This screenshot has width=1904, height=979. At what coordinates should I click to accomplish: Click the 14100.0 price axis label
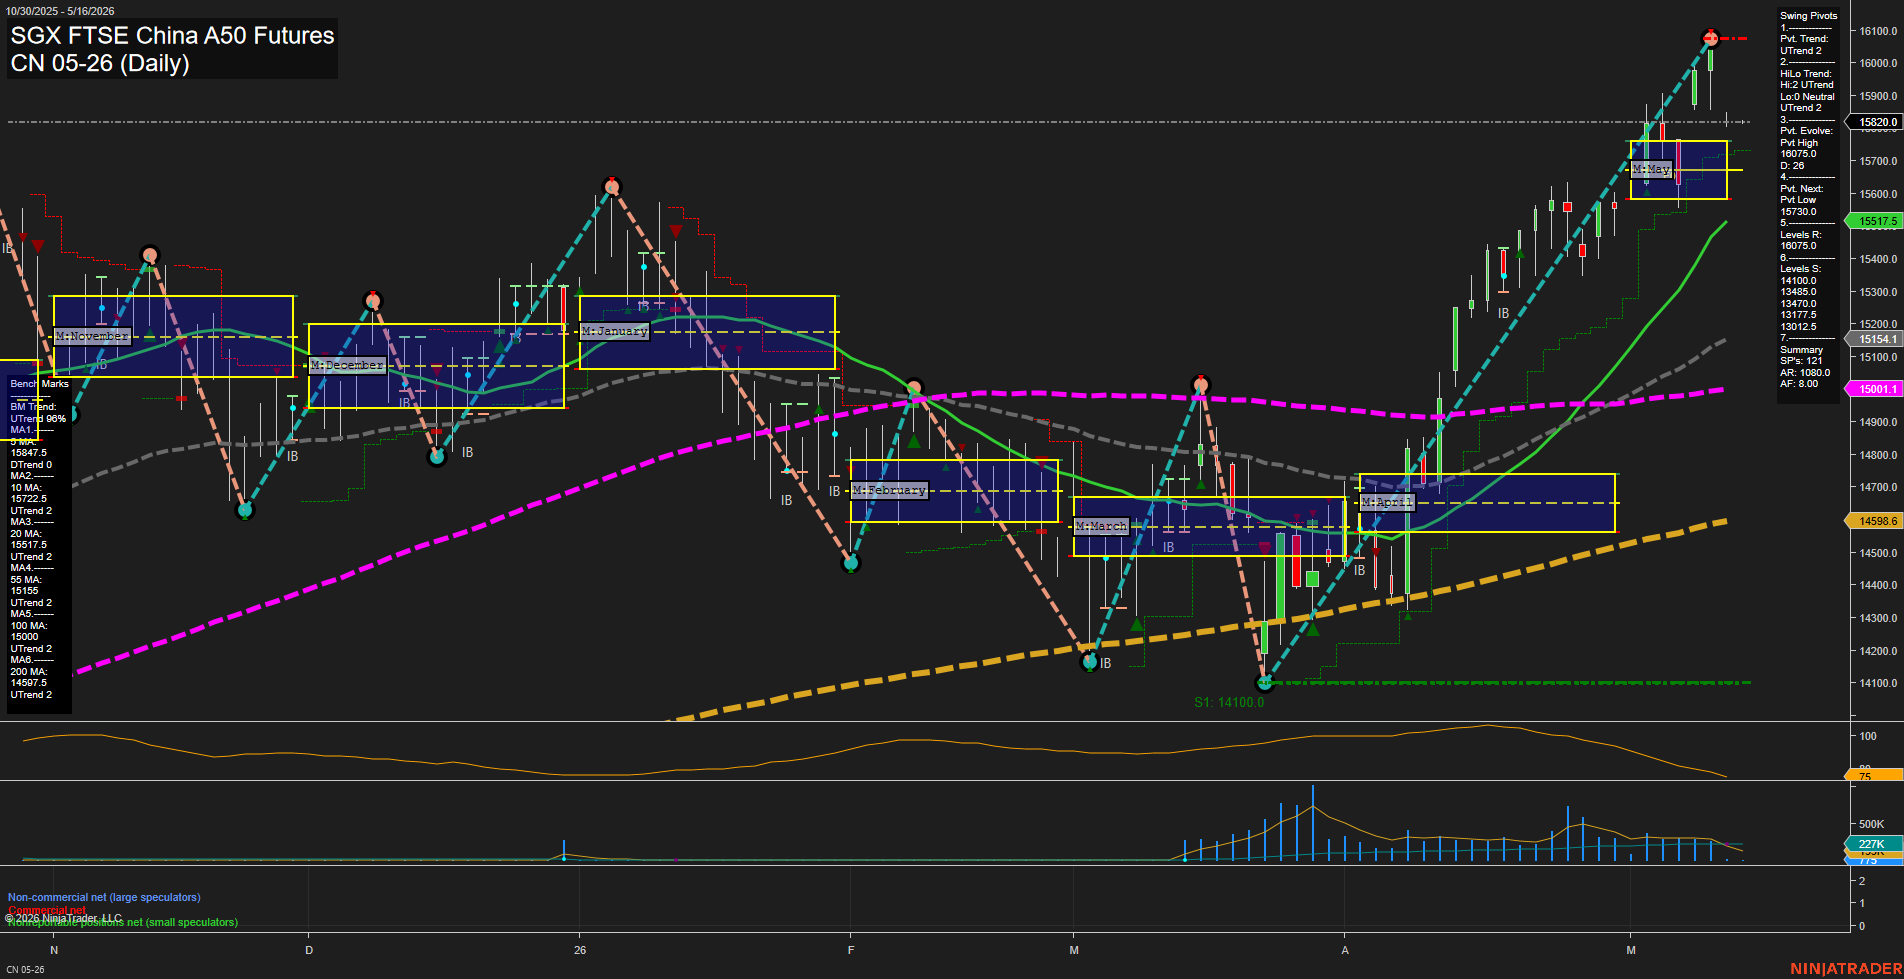[1878, 683]
